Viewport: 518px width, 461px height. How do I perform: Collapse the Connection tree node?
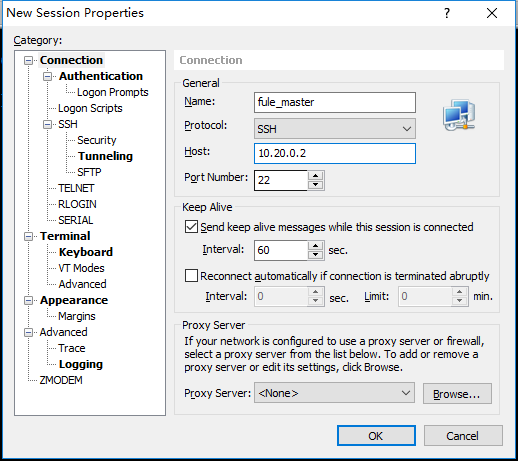tap(29, 60)
